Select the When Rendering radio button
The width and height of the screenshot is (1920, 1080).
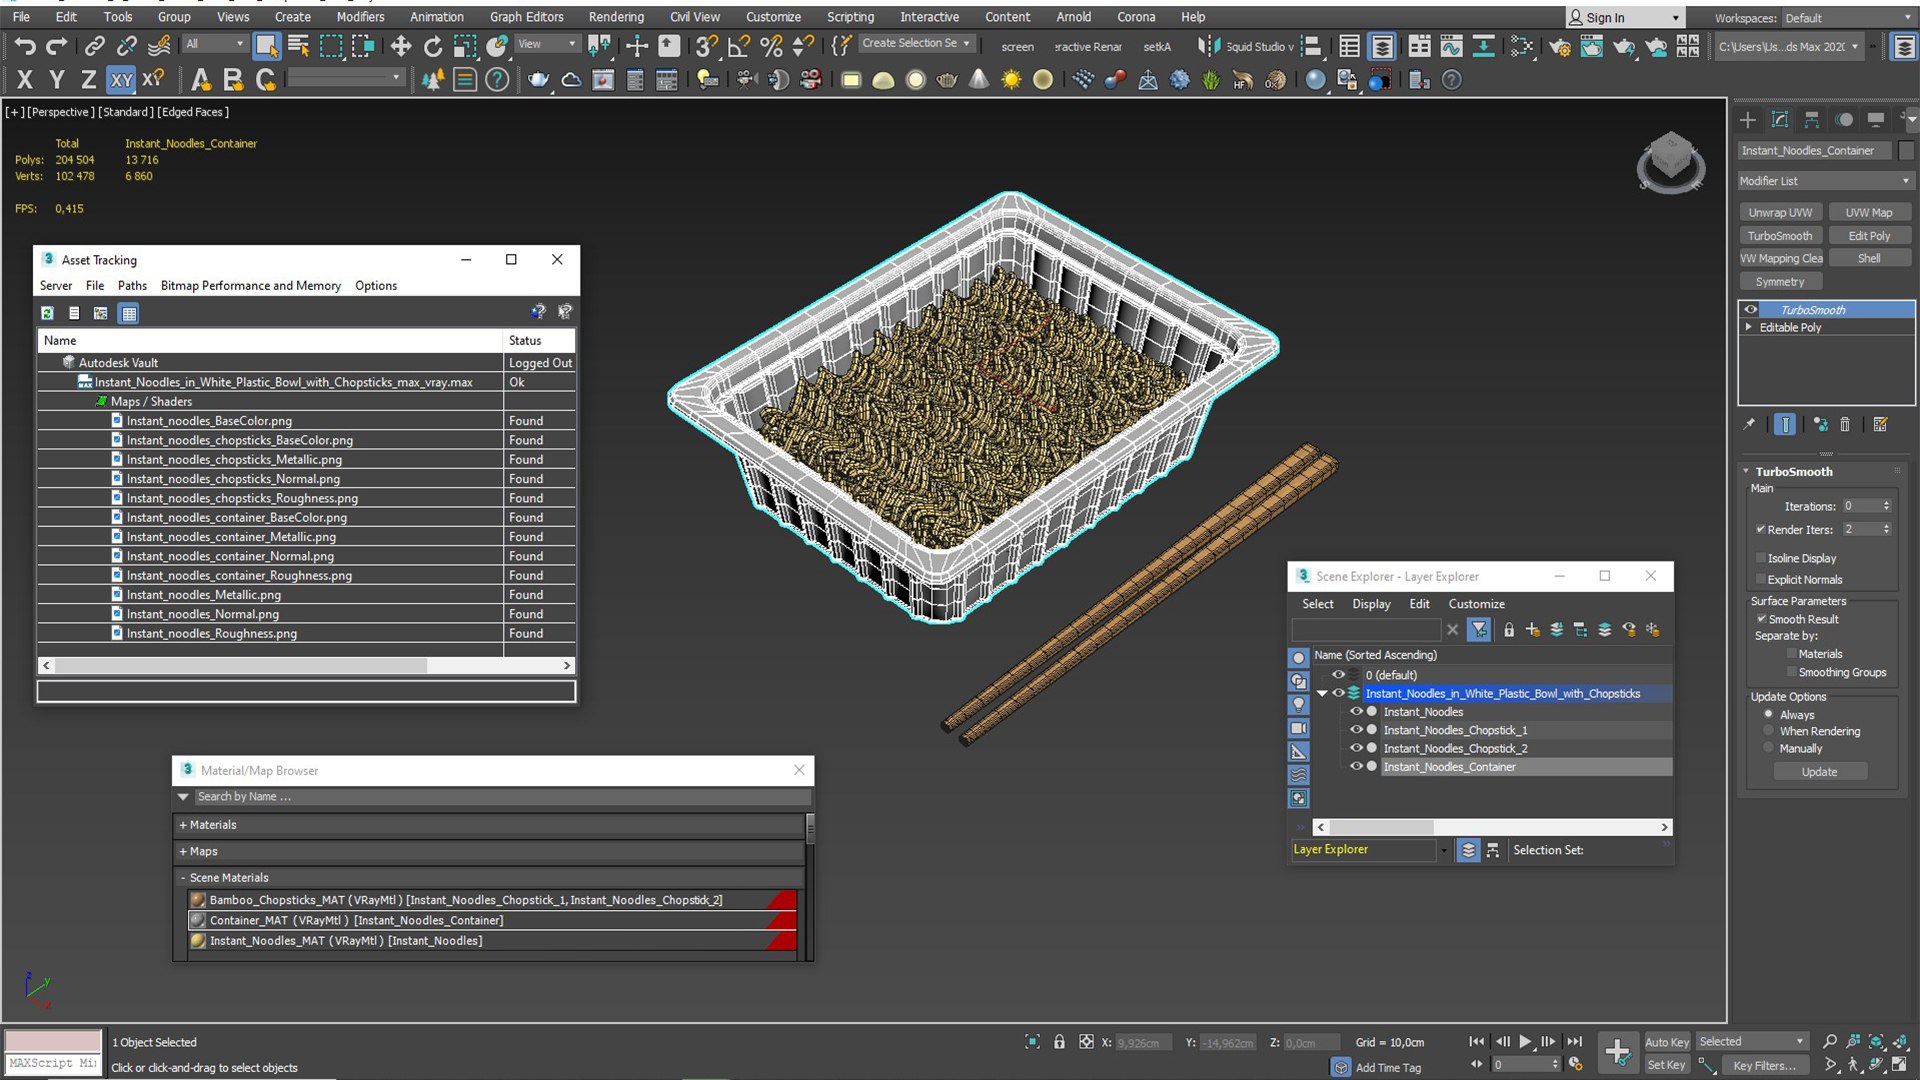pos(1768,731)
